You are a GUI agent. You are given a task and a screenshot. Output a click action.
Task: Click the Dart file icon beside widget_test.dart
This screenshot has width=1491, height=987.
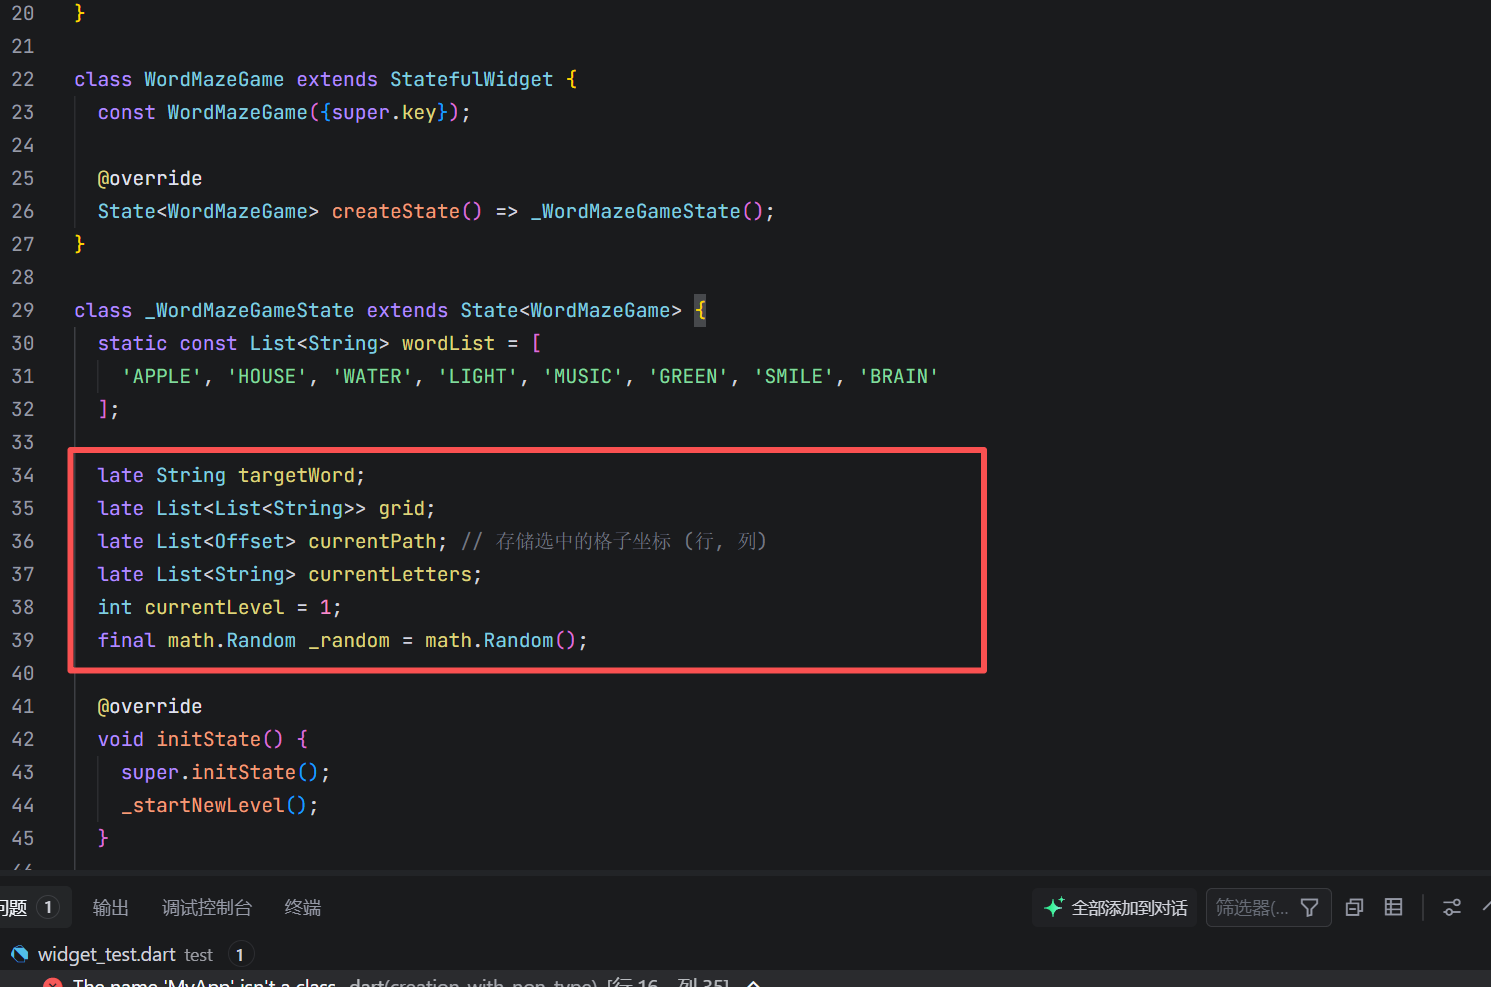pyautogui.click(x=19, y=954)
